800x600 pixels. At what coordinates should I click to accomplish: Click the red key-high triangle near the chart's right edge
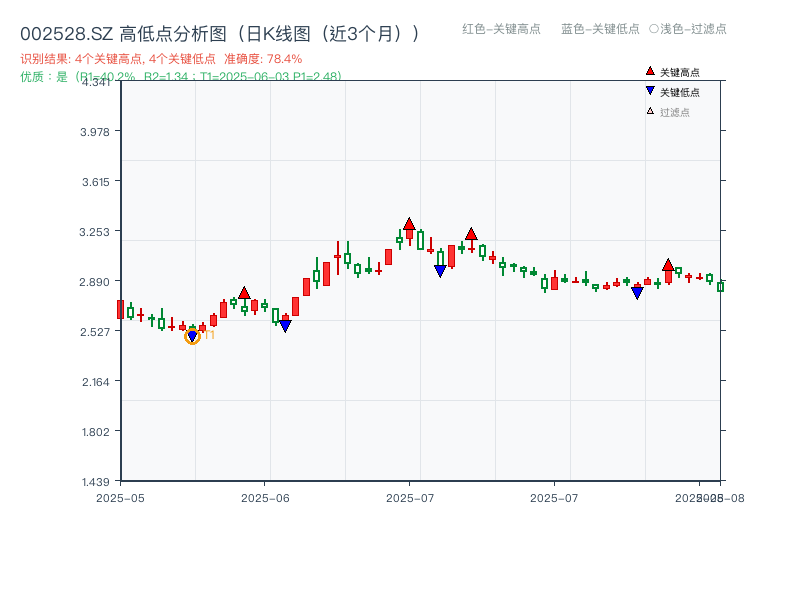tap(668, 265)
